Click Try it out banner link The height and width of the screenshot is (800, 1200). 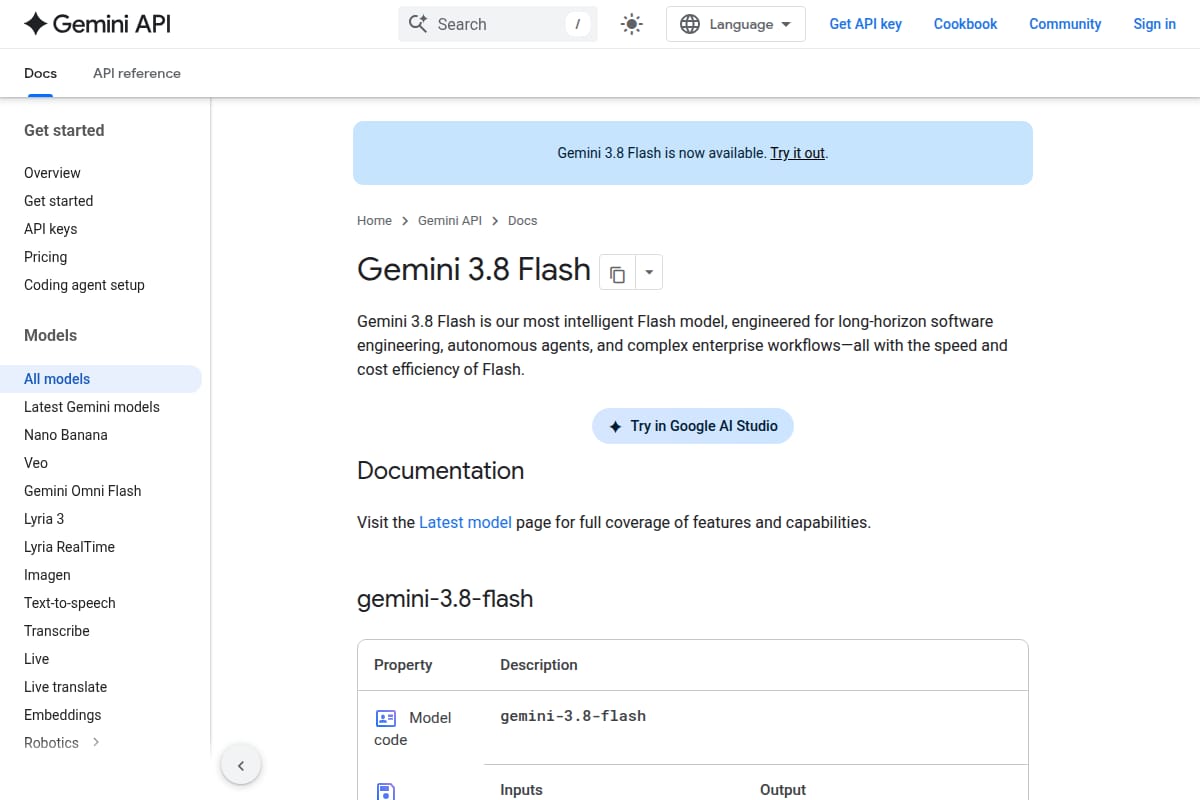[x=797, y=153]
